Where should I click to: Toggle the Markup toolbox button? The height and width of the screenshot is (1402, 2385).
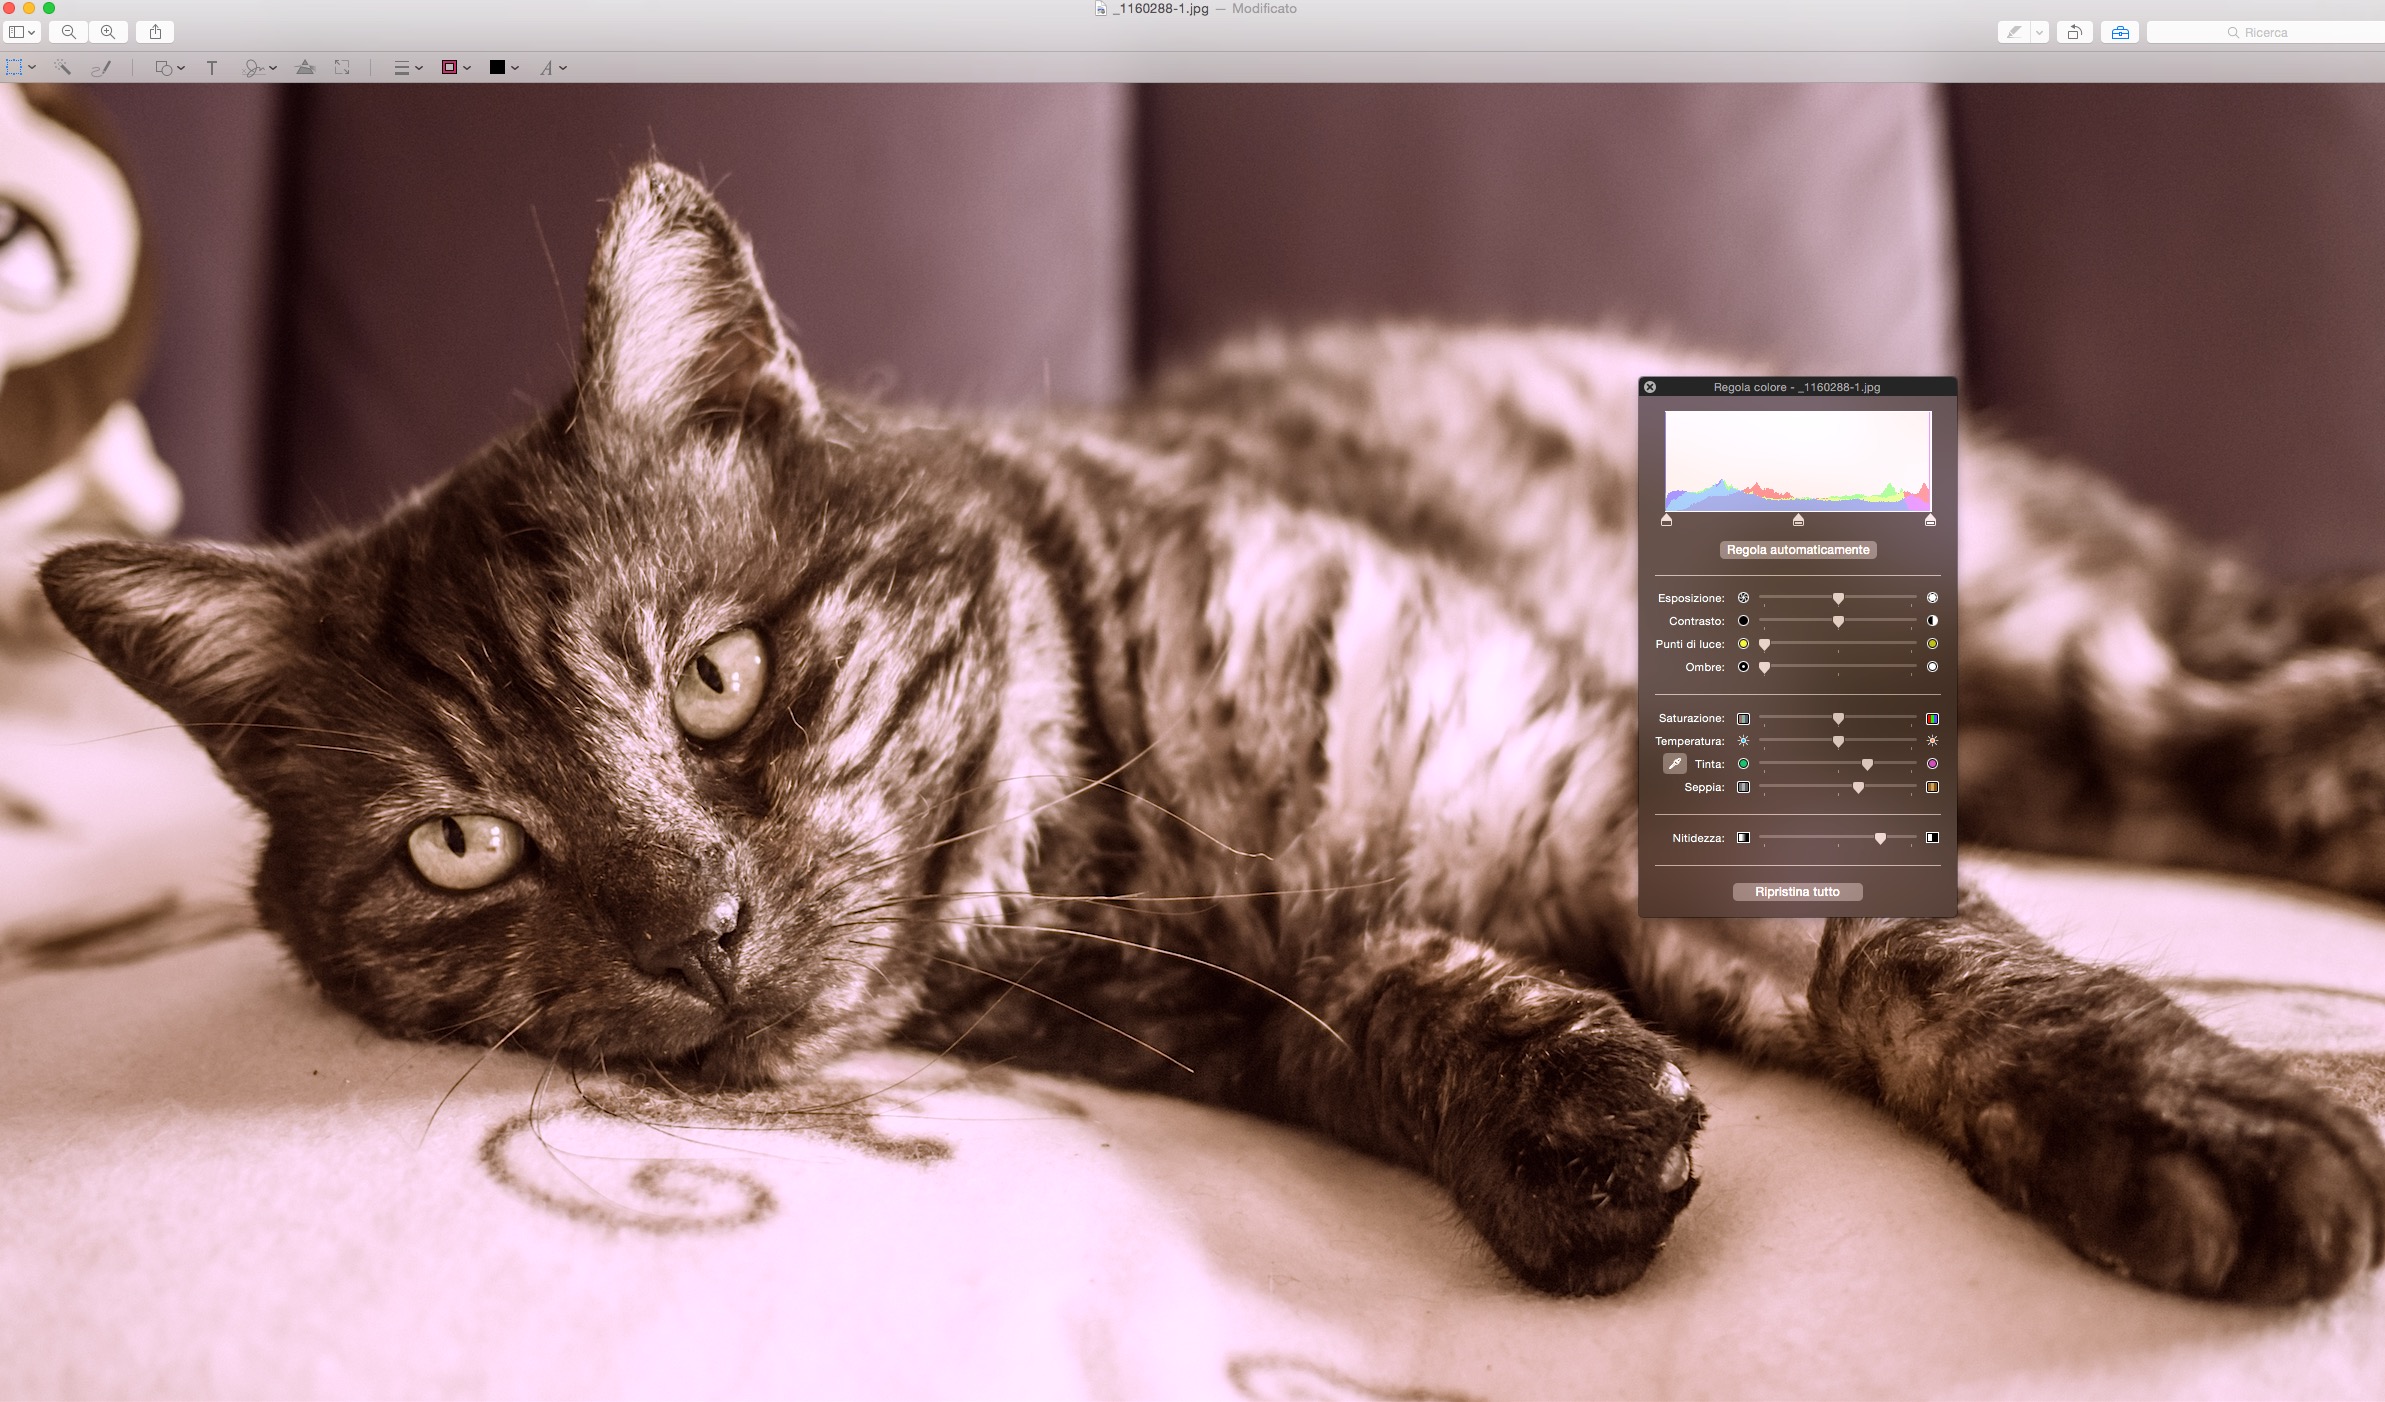(x=2120, y=33)
